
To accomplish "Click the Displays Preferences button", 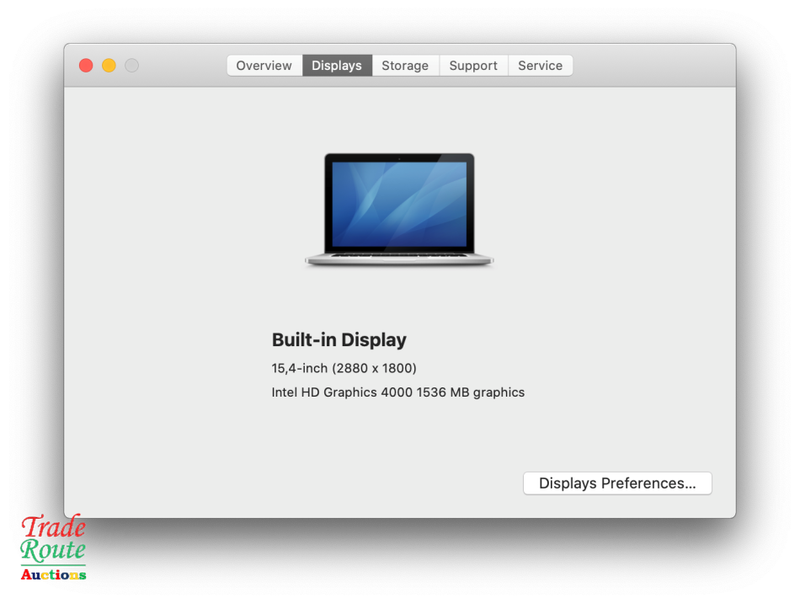I will (617, 483).
